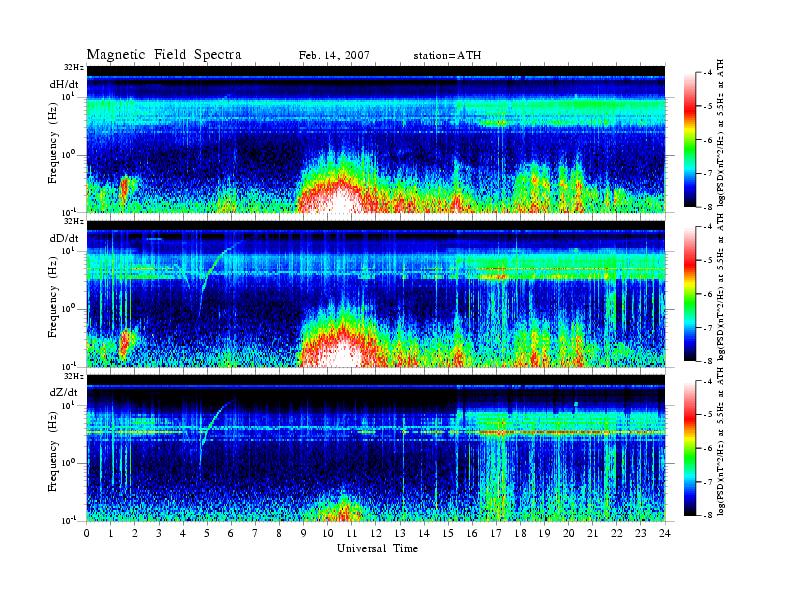The width and height of the screenshot is (792, 612).
Task: Click hour tick label 8 on time axis
Action: (x=279, y=533)
